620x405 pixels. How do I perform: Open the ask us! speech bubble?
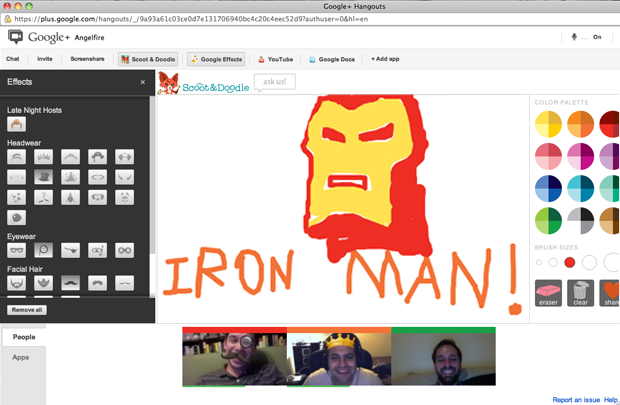pyautogui.click(x=274, y=82)
